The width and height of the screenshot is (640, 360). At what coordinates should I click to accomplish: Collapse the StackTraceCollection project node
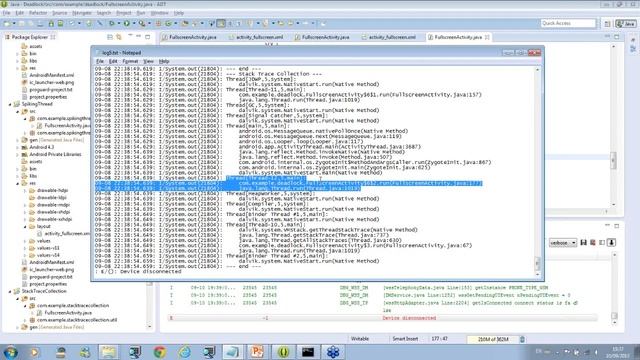[10, 291]
